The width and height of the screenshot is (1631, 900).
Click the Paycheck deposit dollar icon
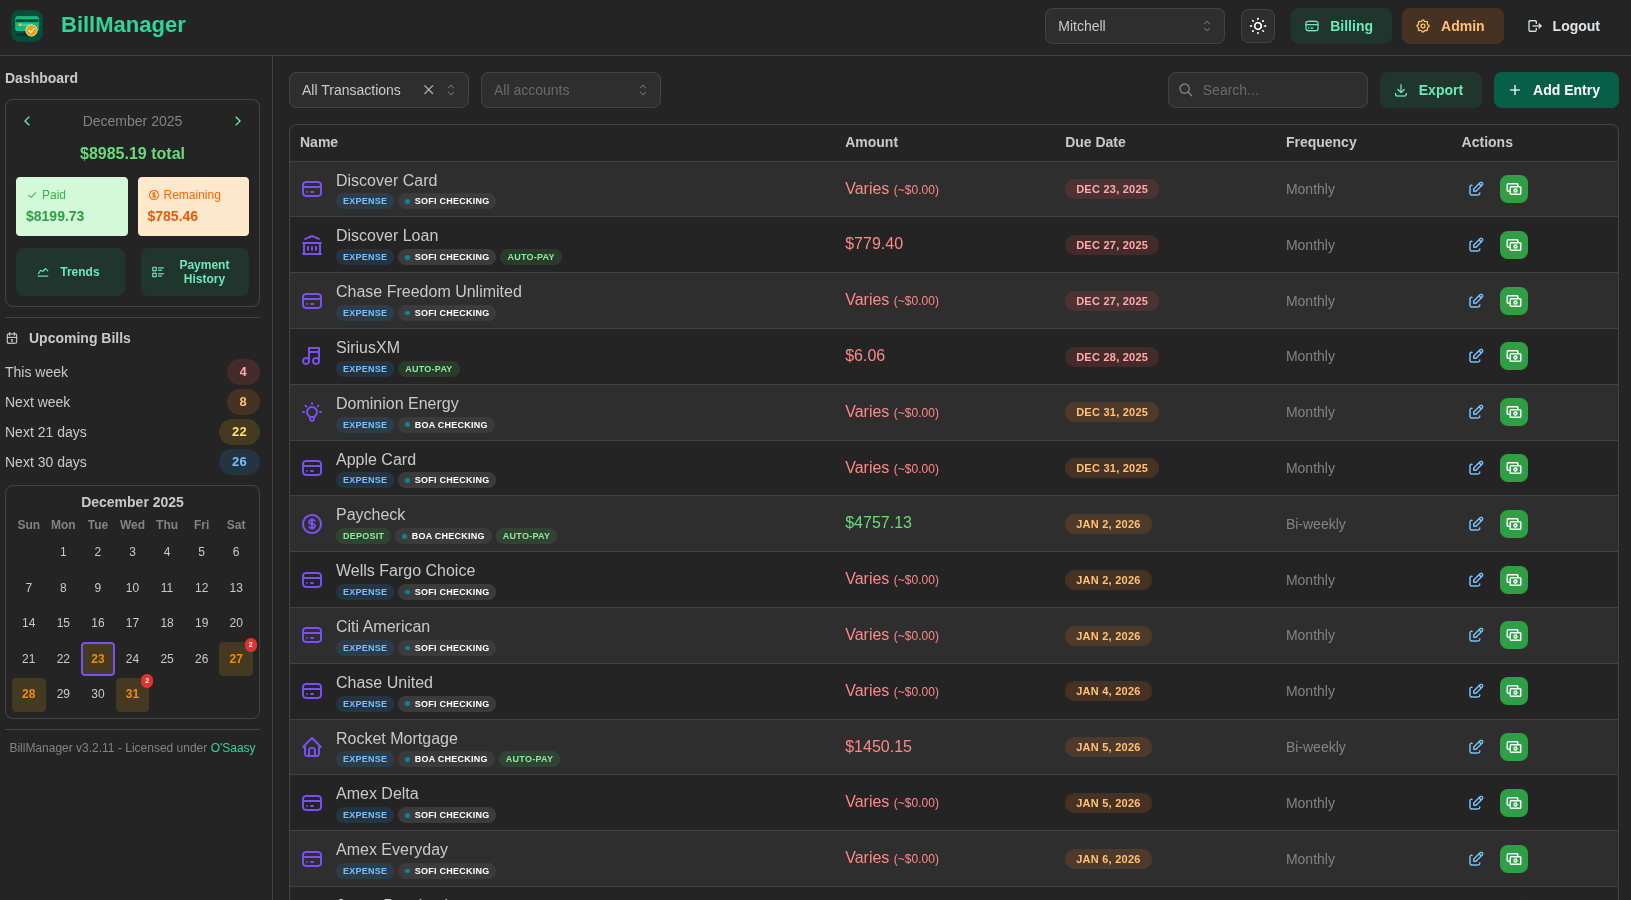pos(311,523)
